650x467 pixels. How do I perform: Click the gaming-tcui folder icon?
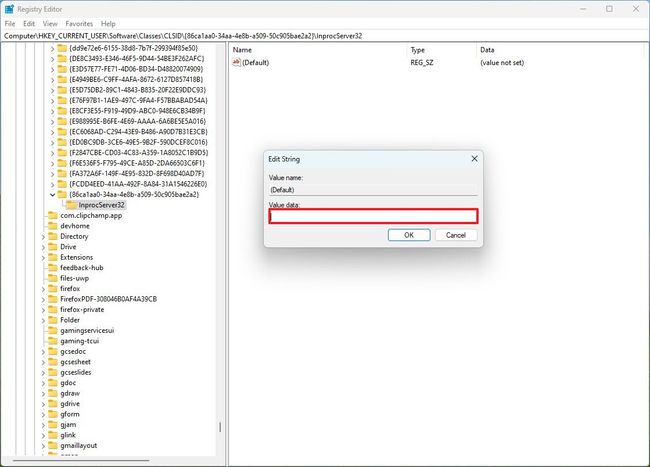coord(53,341)
